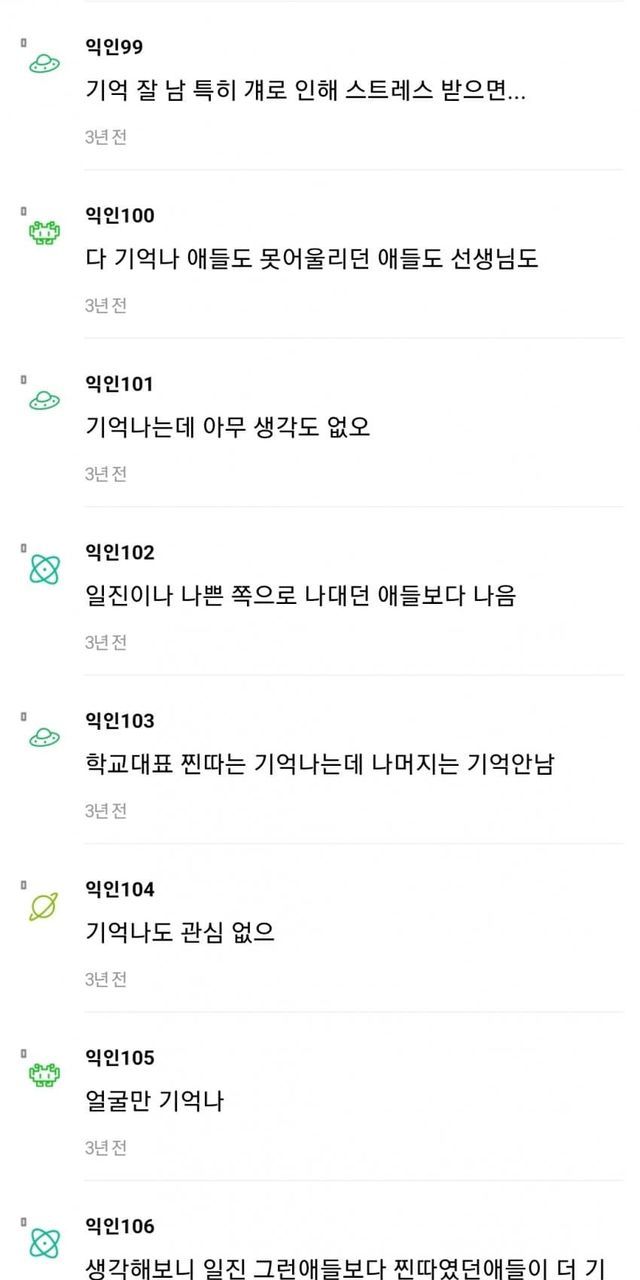Click the 익인101 comment 기억나는데 아무 생각도 없오
The height and width of the screenshot is (1280, 640).
(x=228, y=428)
